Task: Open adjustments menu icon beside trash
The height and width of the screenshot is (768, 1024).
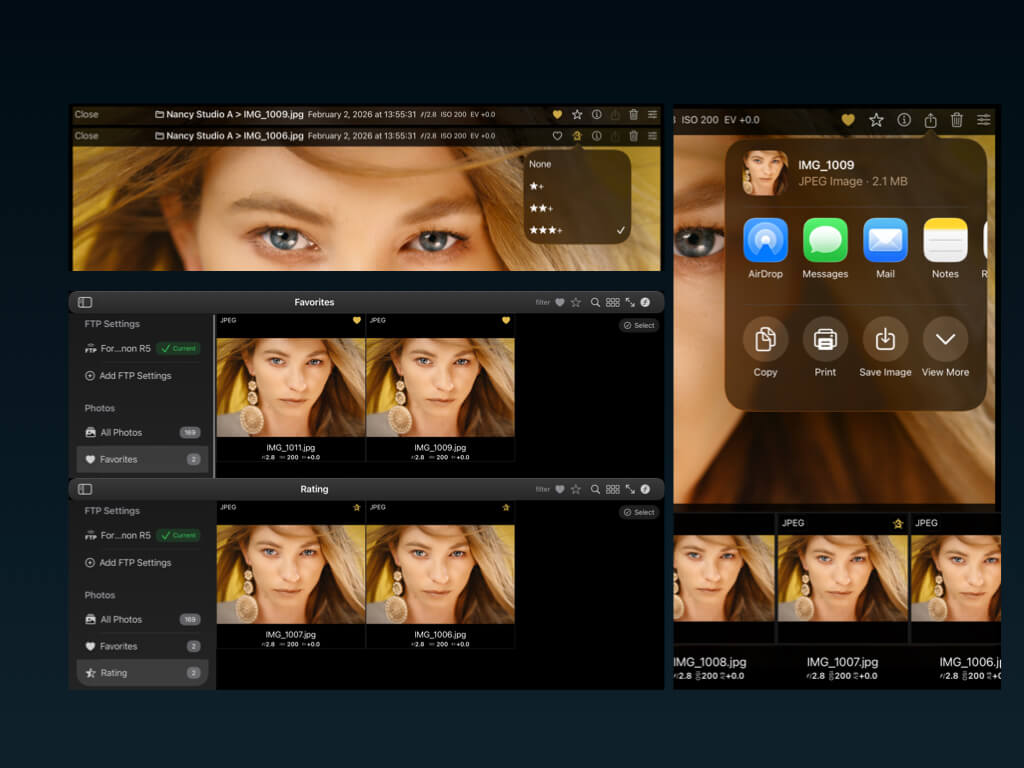Action: coord(984,120)
